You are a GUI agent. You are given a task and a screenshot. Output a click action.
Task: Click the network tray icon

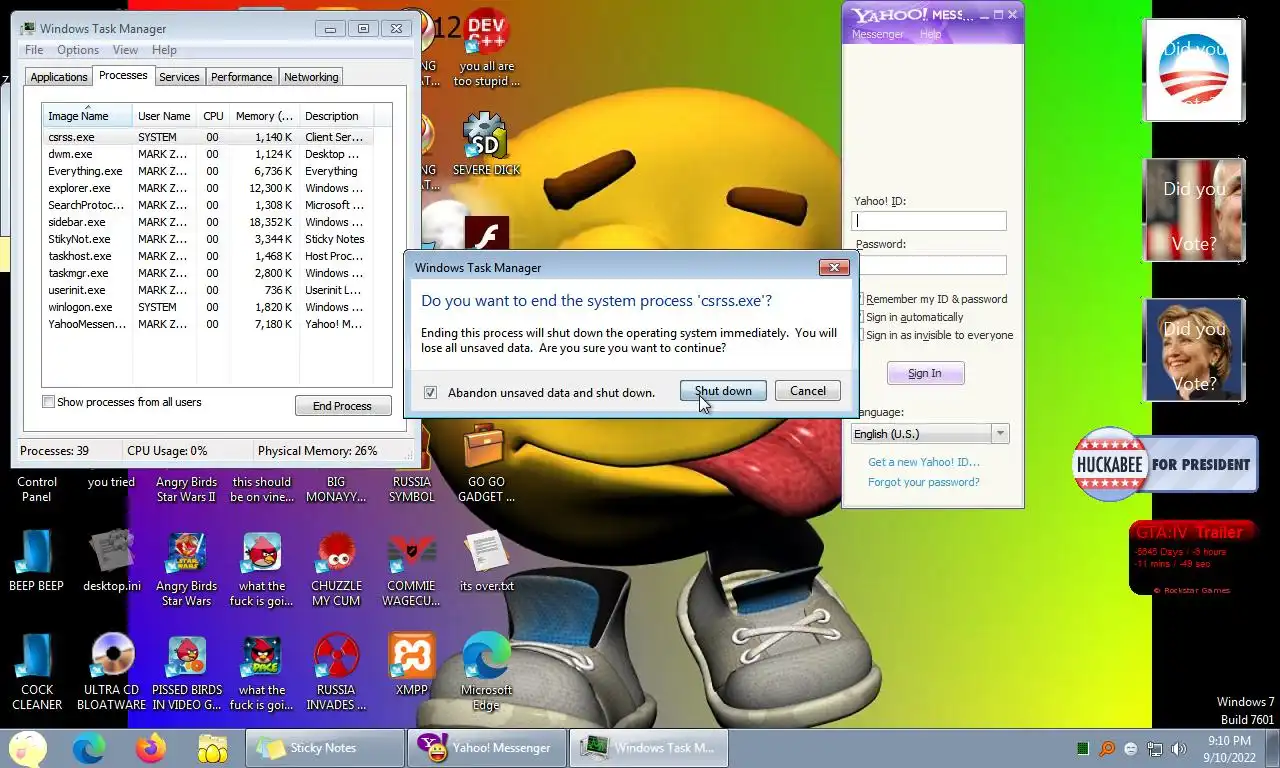tap(1155, 748)
